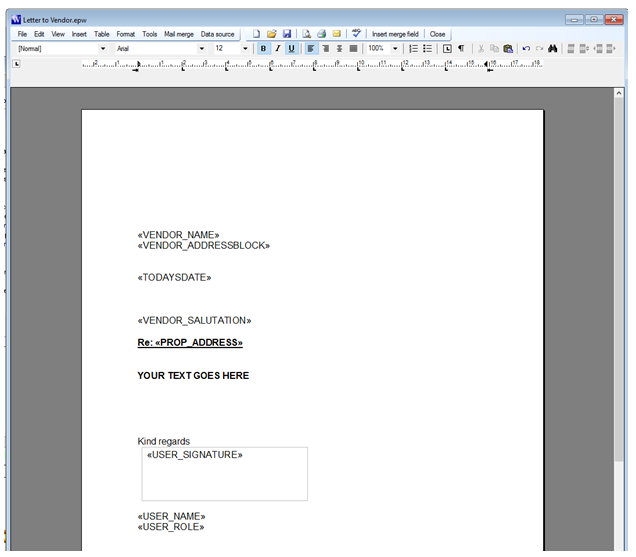Send document via email icon

(x=336, y=34)
